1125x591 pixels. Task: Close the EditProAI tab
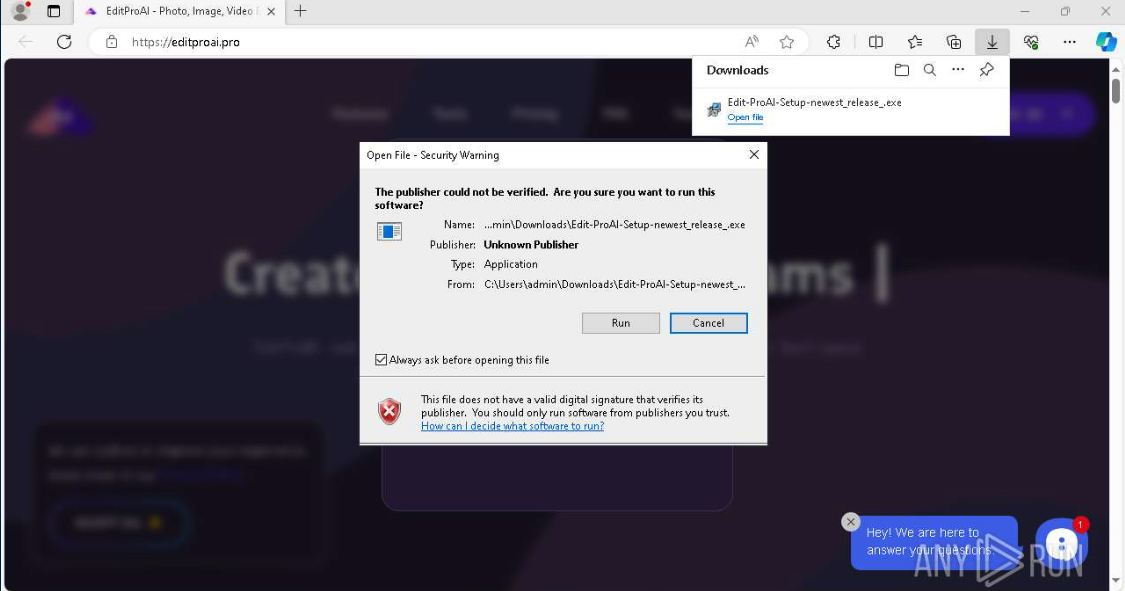click(x=270, y=11)
